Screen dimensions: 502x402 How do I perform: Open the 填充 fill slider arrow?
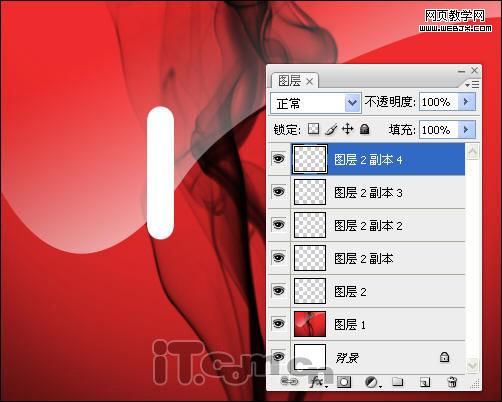(466, 129)
